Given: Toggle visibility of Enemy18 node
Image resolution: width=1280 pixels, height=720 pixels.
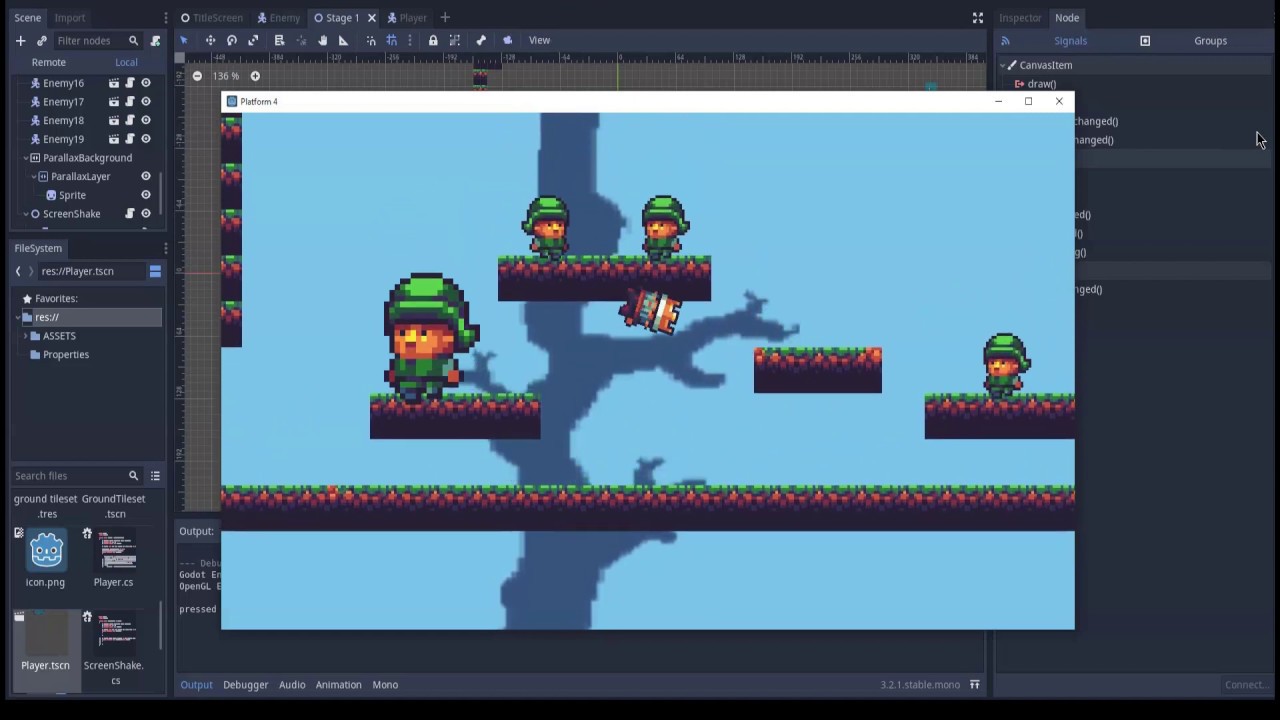Looking at the screenshot, I should 146,120.
